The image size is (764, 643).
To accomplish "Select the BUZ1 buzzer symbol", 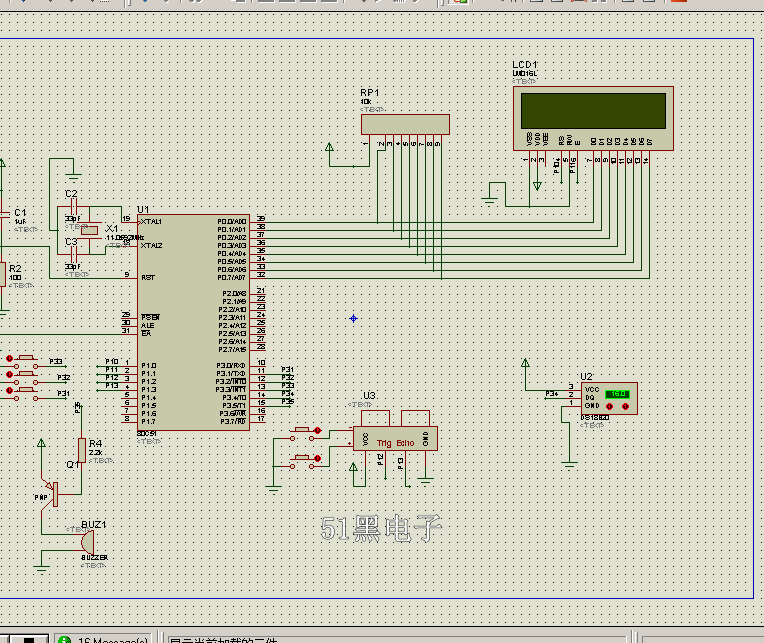I will (x=88, y=542).
